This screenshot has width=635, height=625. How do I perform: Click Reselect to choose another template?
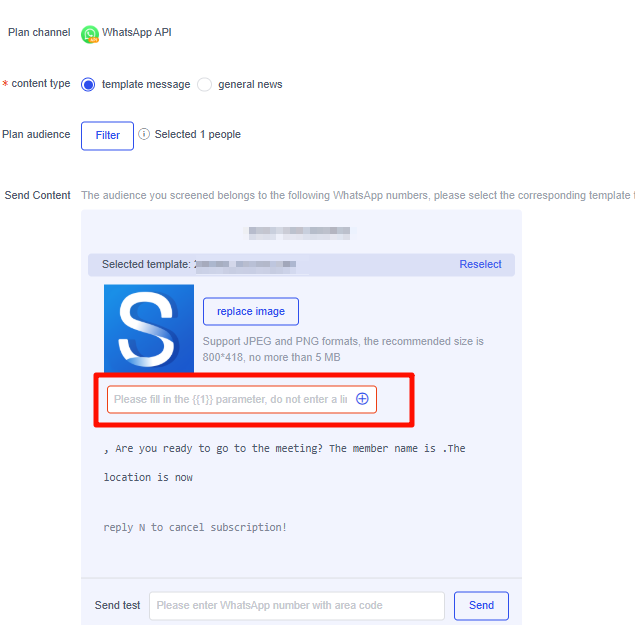480,265
